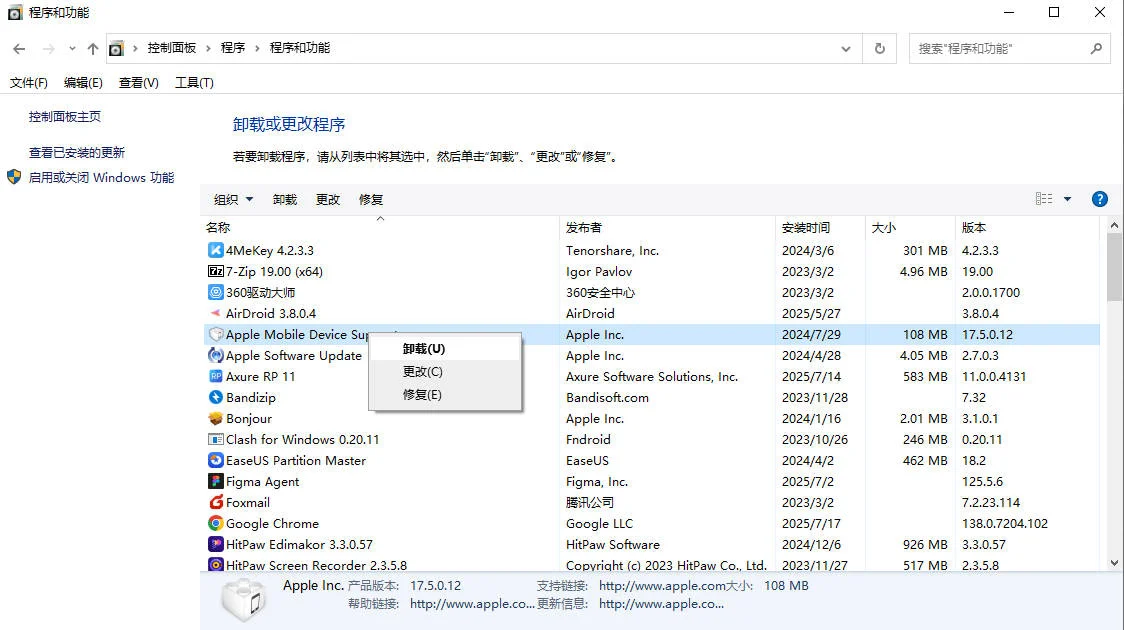Click the HitPaw Screen Recorder icon
The width and height of the screenshot is (1124, 630).
[215, 565]
